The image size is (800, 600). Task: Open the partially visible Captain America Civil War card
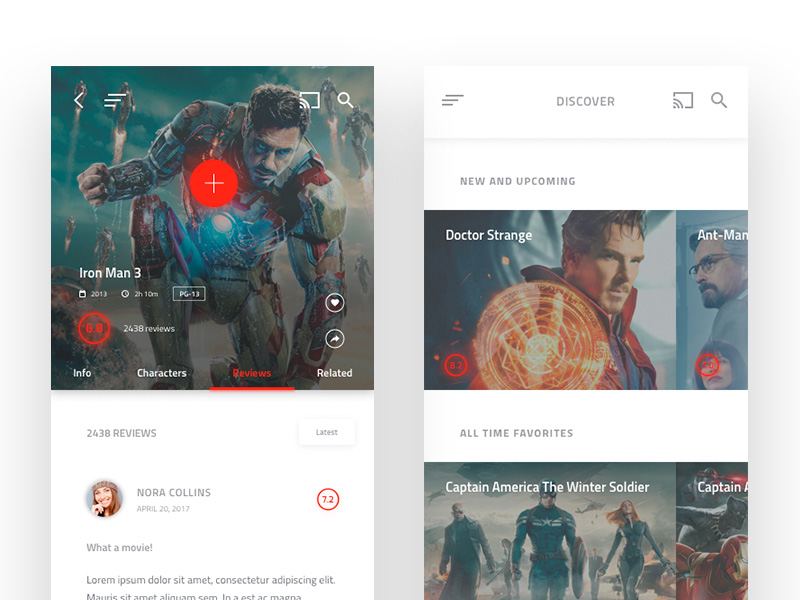[712, 531]
